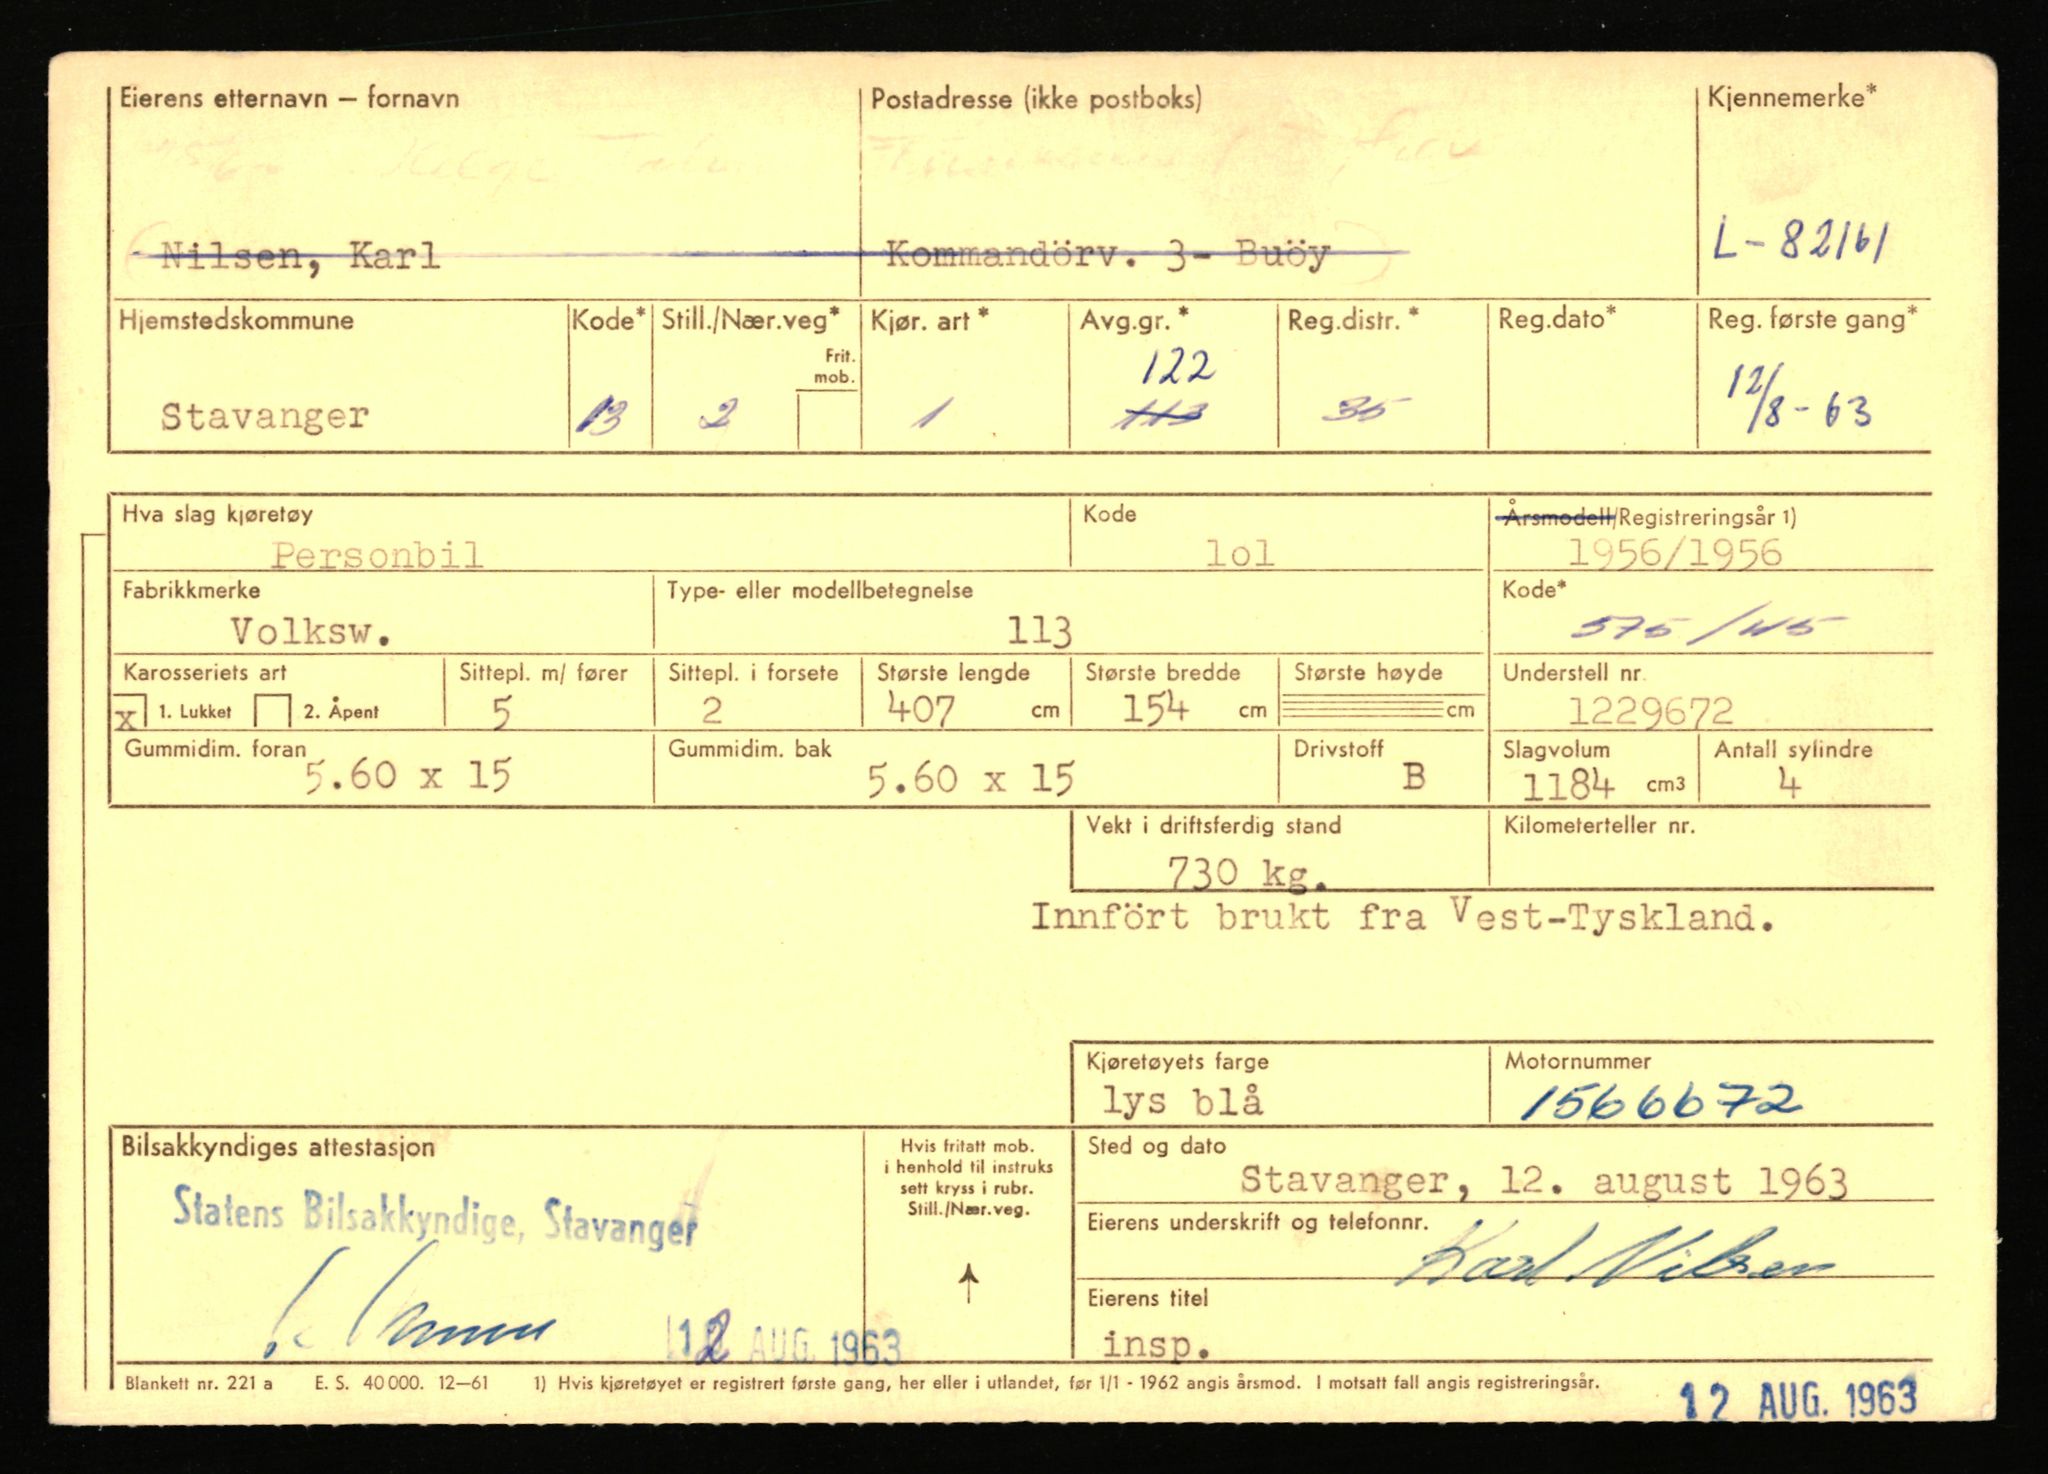Click the place and date 'Stavanger, 12. august 1963'
The height and width of the screenshot is (1474, 2048).
(1544, 1181)
